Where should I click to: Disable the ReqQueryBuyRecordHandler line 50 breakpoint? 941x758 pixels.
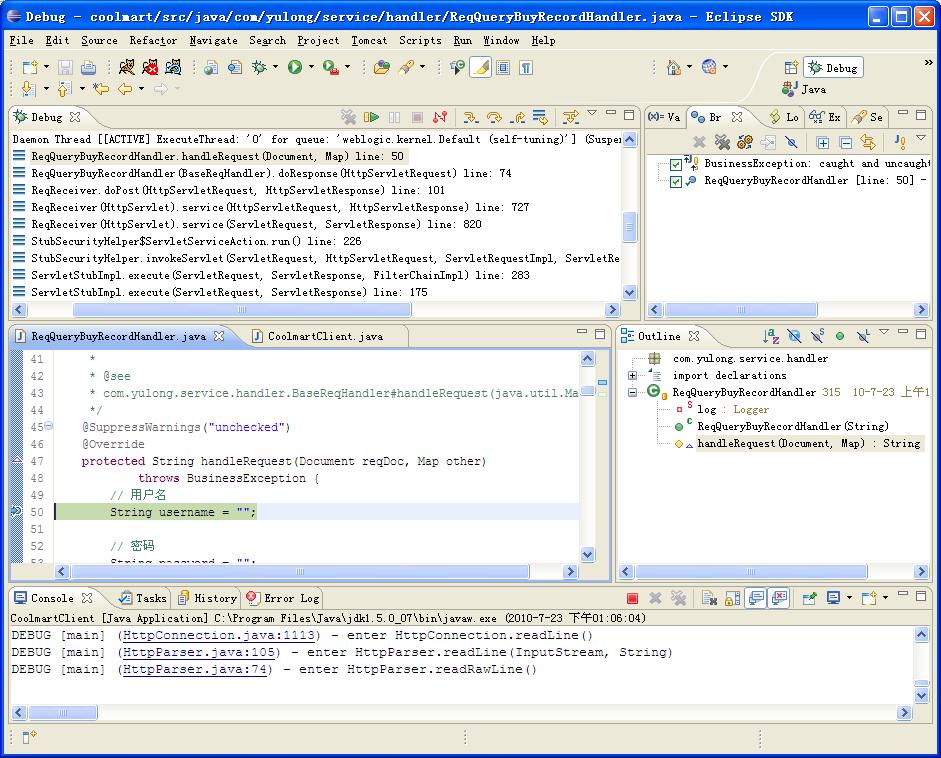[676, 181]
